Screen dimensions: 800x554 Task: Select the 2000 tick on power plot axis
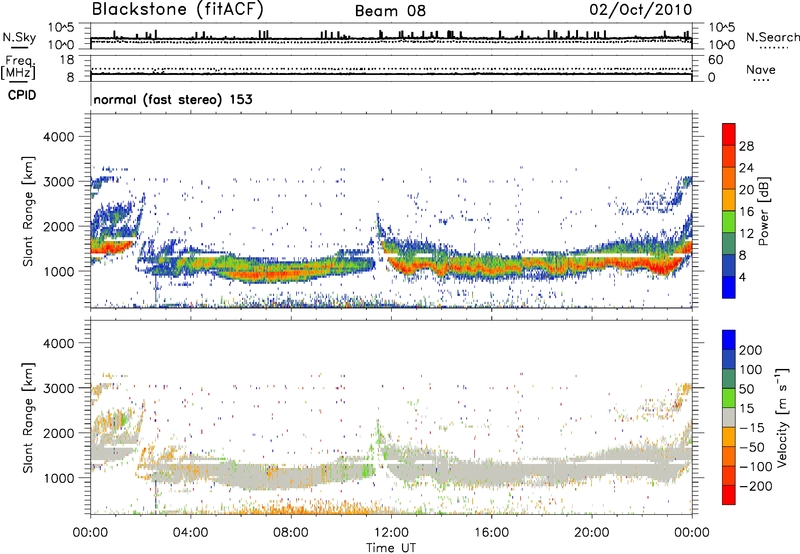[59, 226]
